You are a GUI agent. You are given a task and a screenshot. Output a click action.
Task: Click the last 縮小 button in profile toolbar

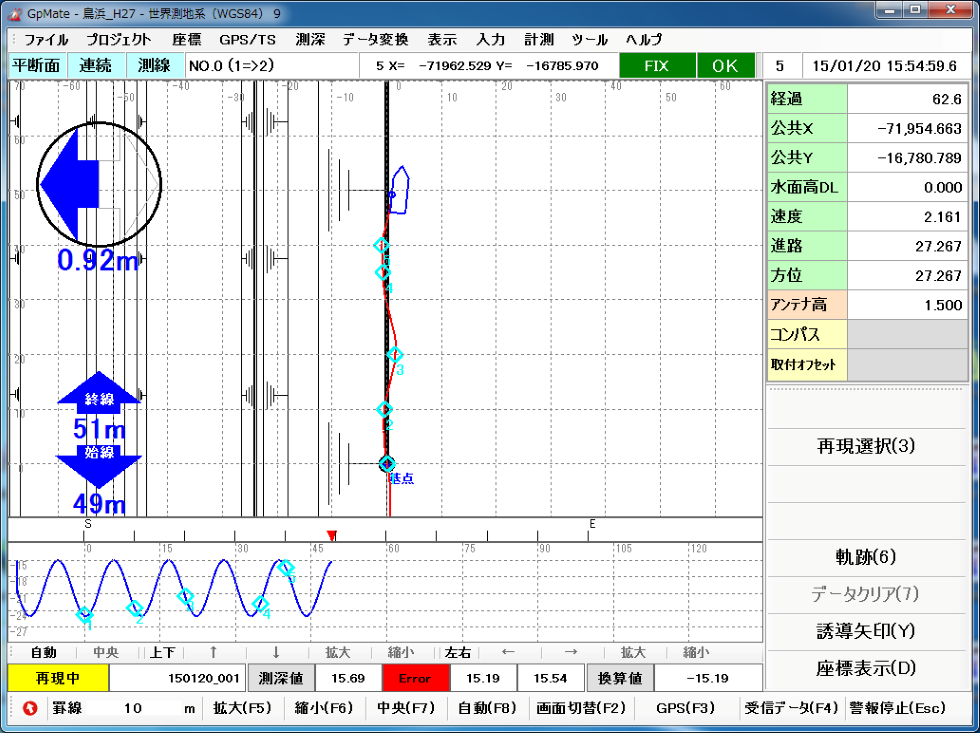tap(696, 652)
